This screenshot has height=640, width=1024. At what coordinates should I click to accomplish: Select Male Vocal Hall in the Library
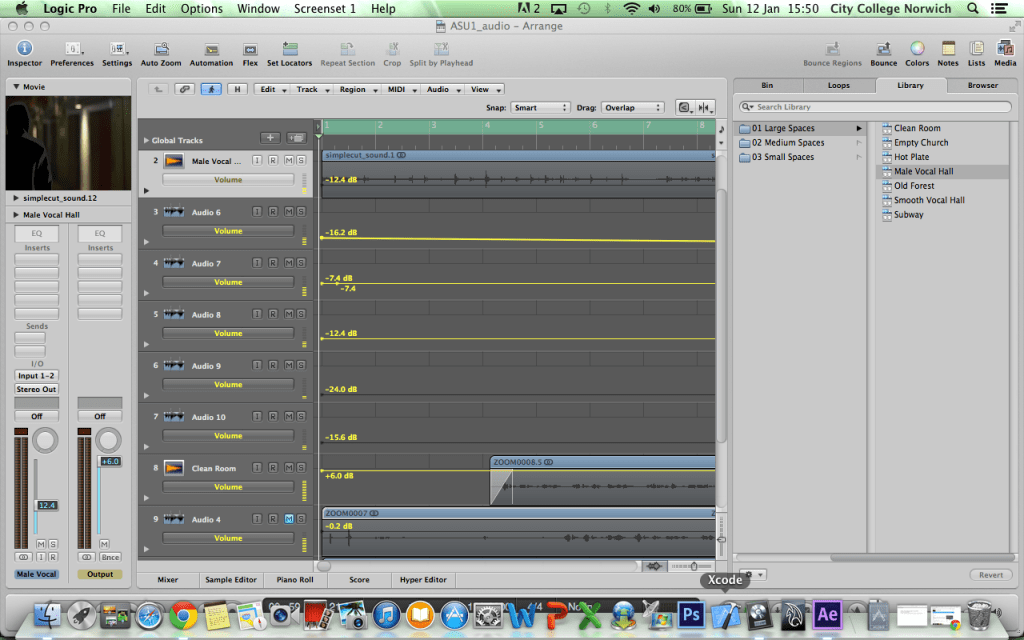[x=922, y=170]
